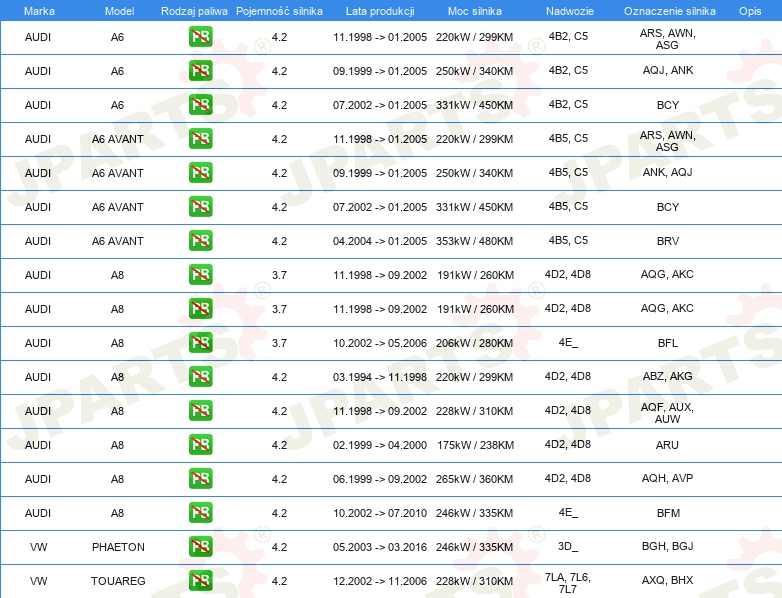
Task: Click the fuel icon in the A8 ARU row
Action: coord(200,444)
